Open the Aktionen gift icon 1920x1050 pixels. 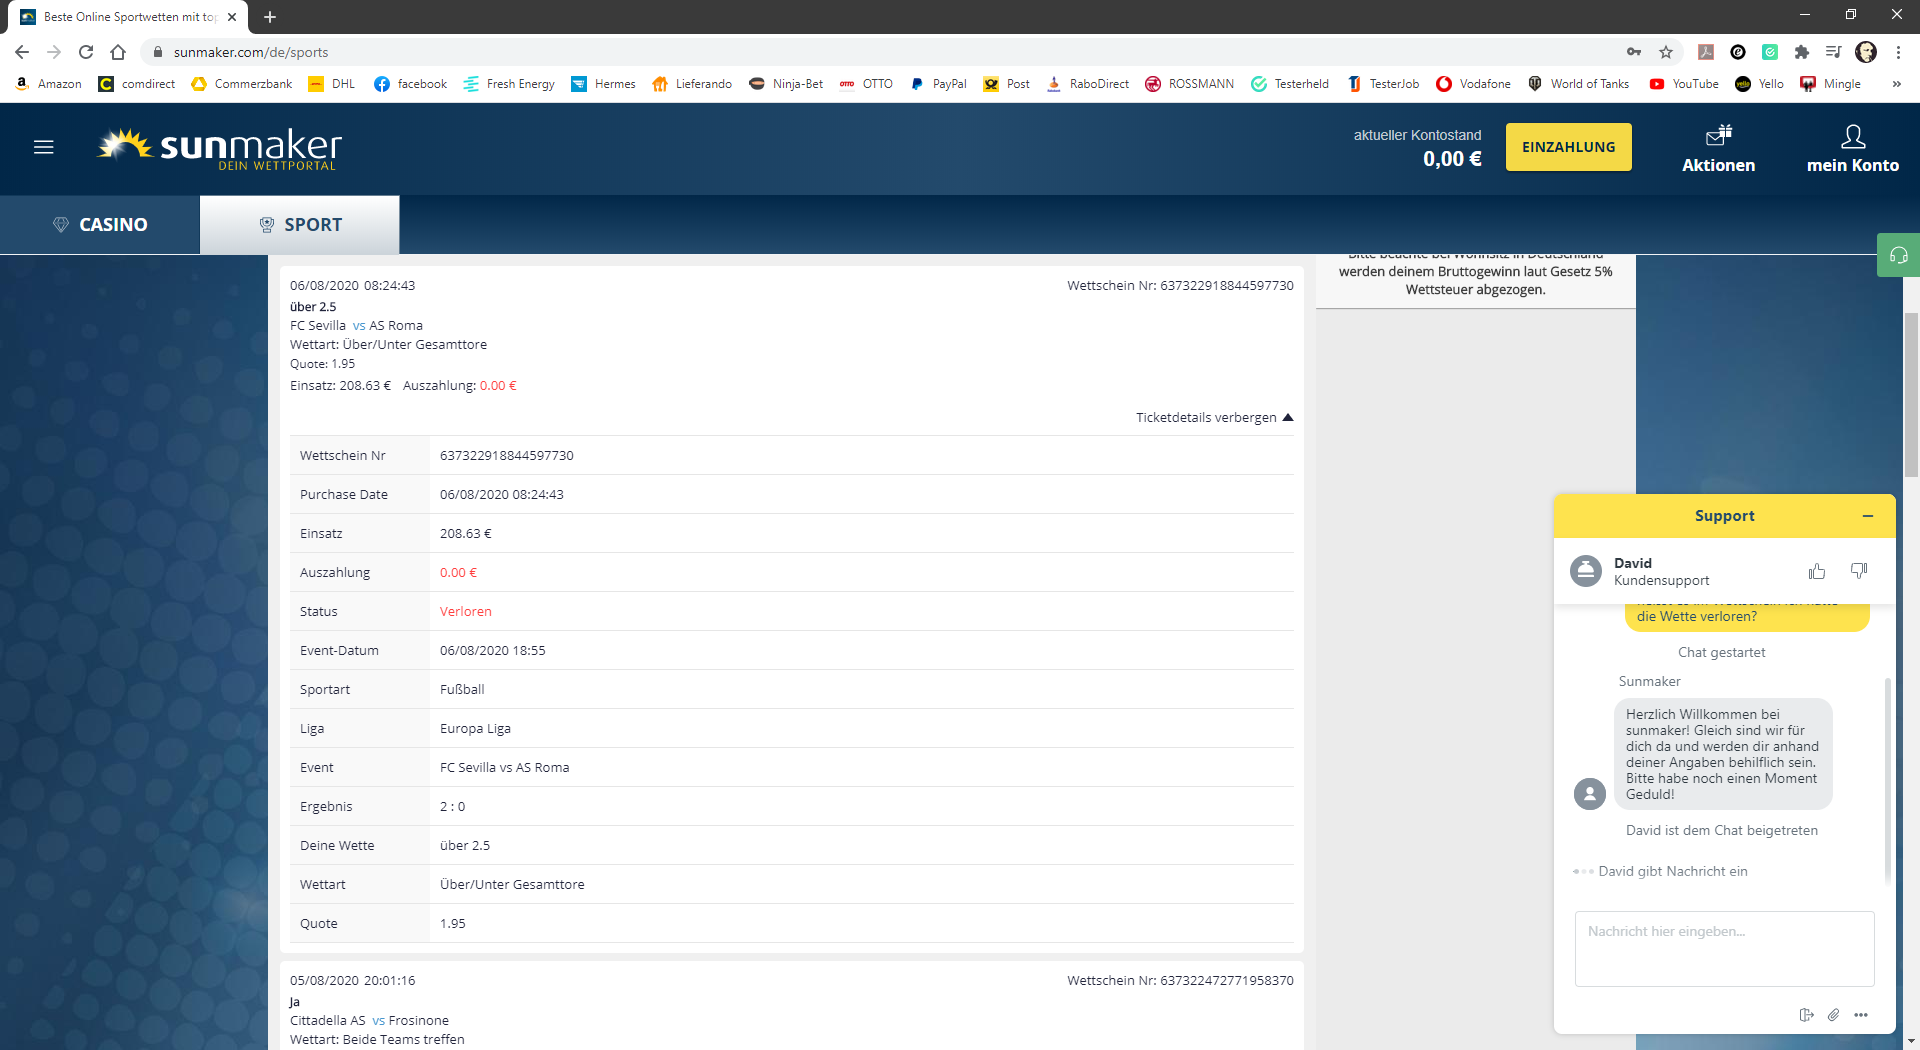pos(1719,135)
